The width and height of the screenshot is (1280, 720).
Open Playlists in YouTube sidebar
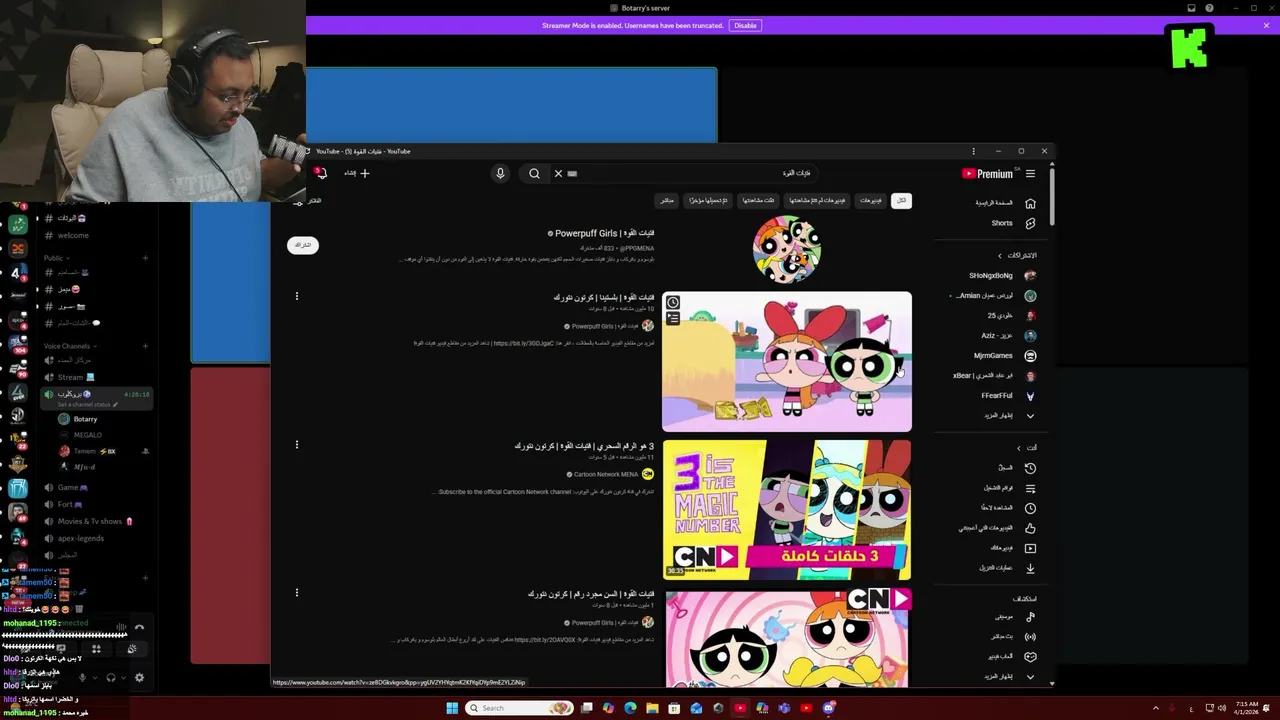click(x=1009, y=487)
